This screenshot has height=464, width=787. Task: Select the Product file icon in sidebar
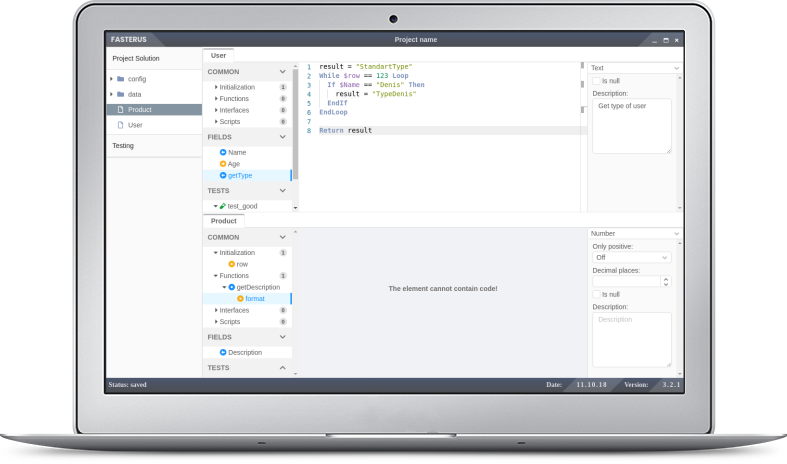(x=121, y=110)
